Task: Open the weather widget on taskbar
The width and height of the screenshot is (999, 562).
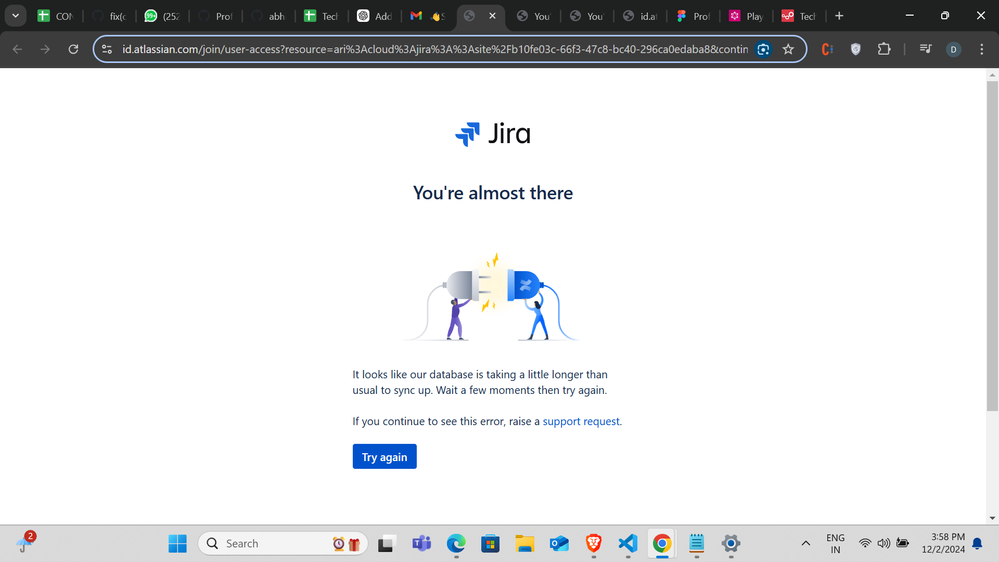Action: click(x=25, y=542)
